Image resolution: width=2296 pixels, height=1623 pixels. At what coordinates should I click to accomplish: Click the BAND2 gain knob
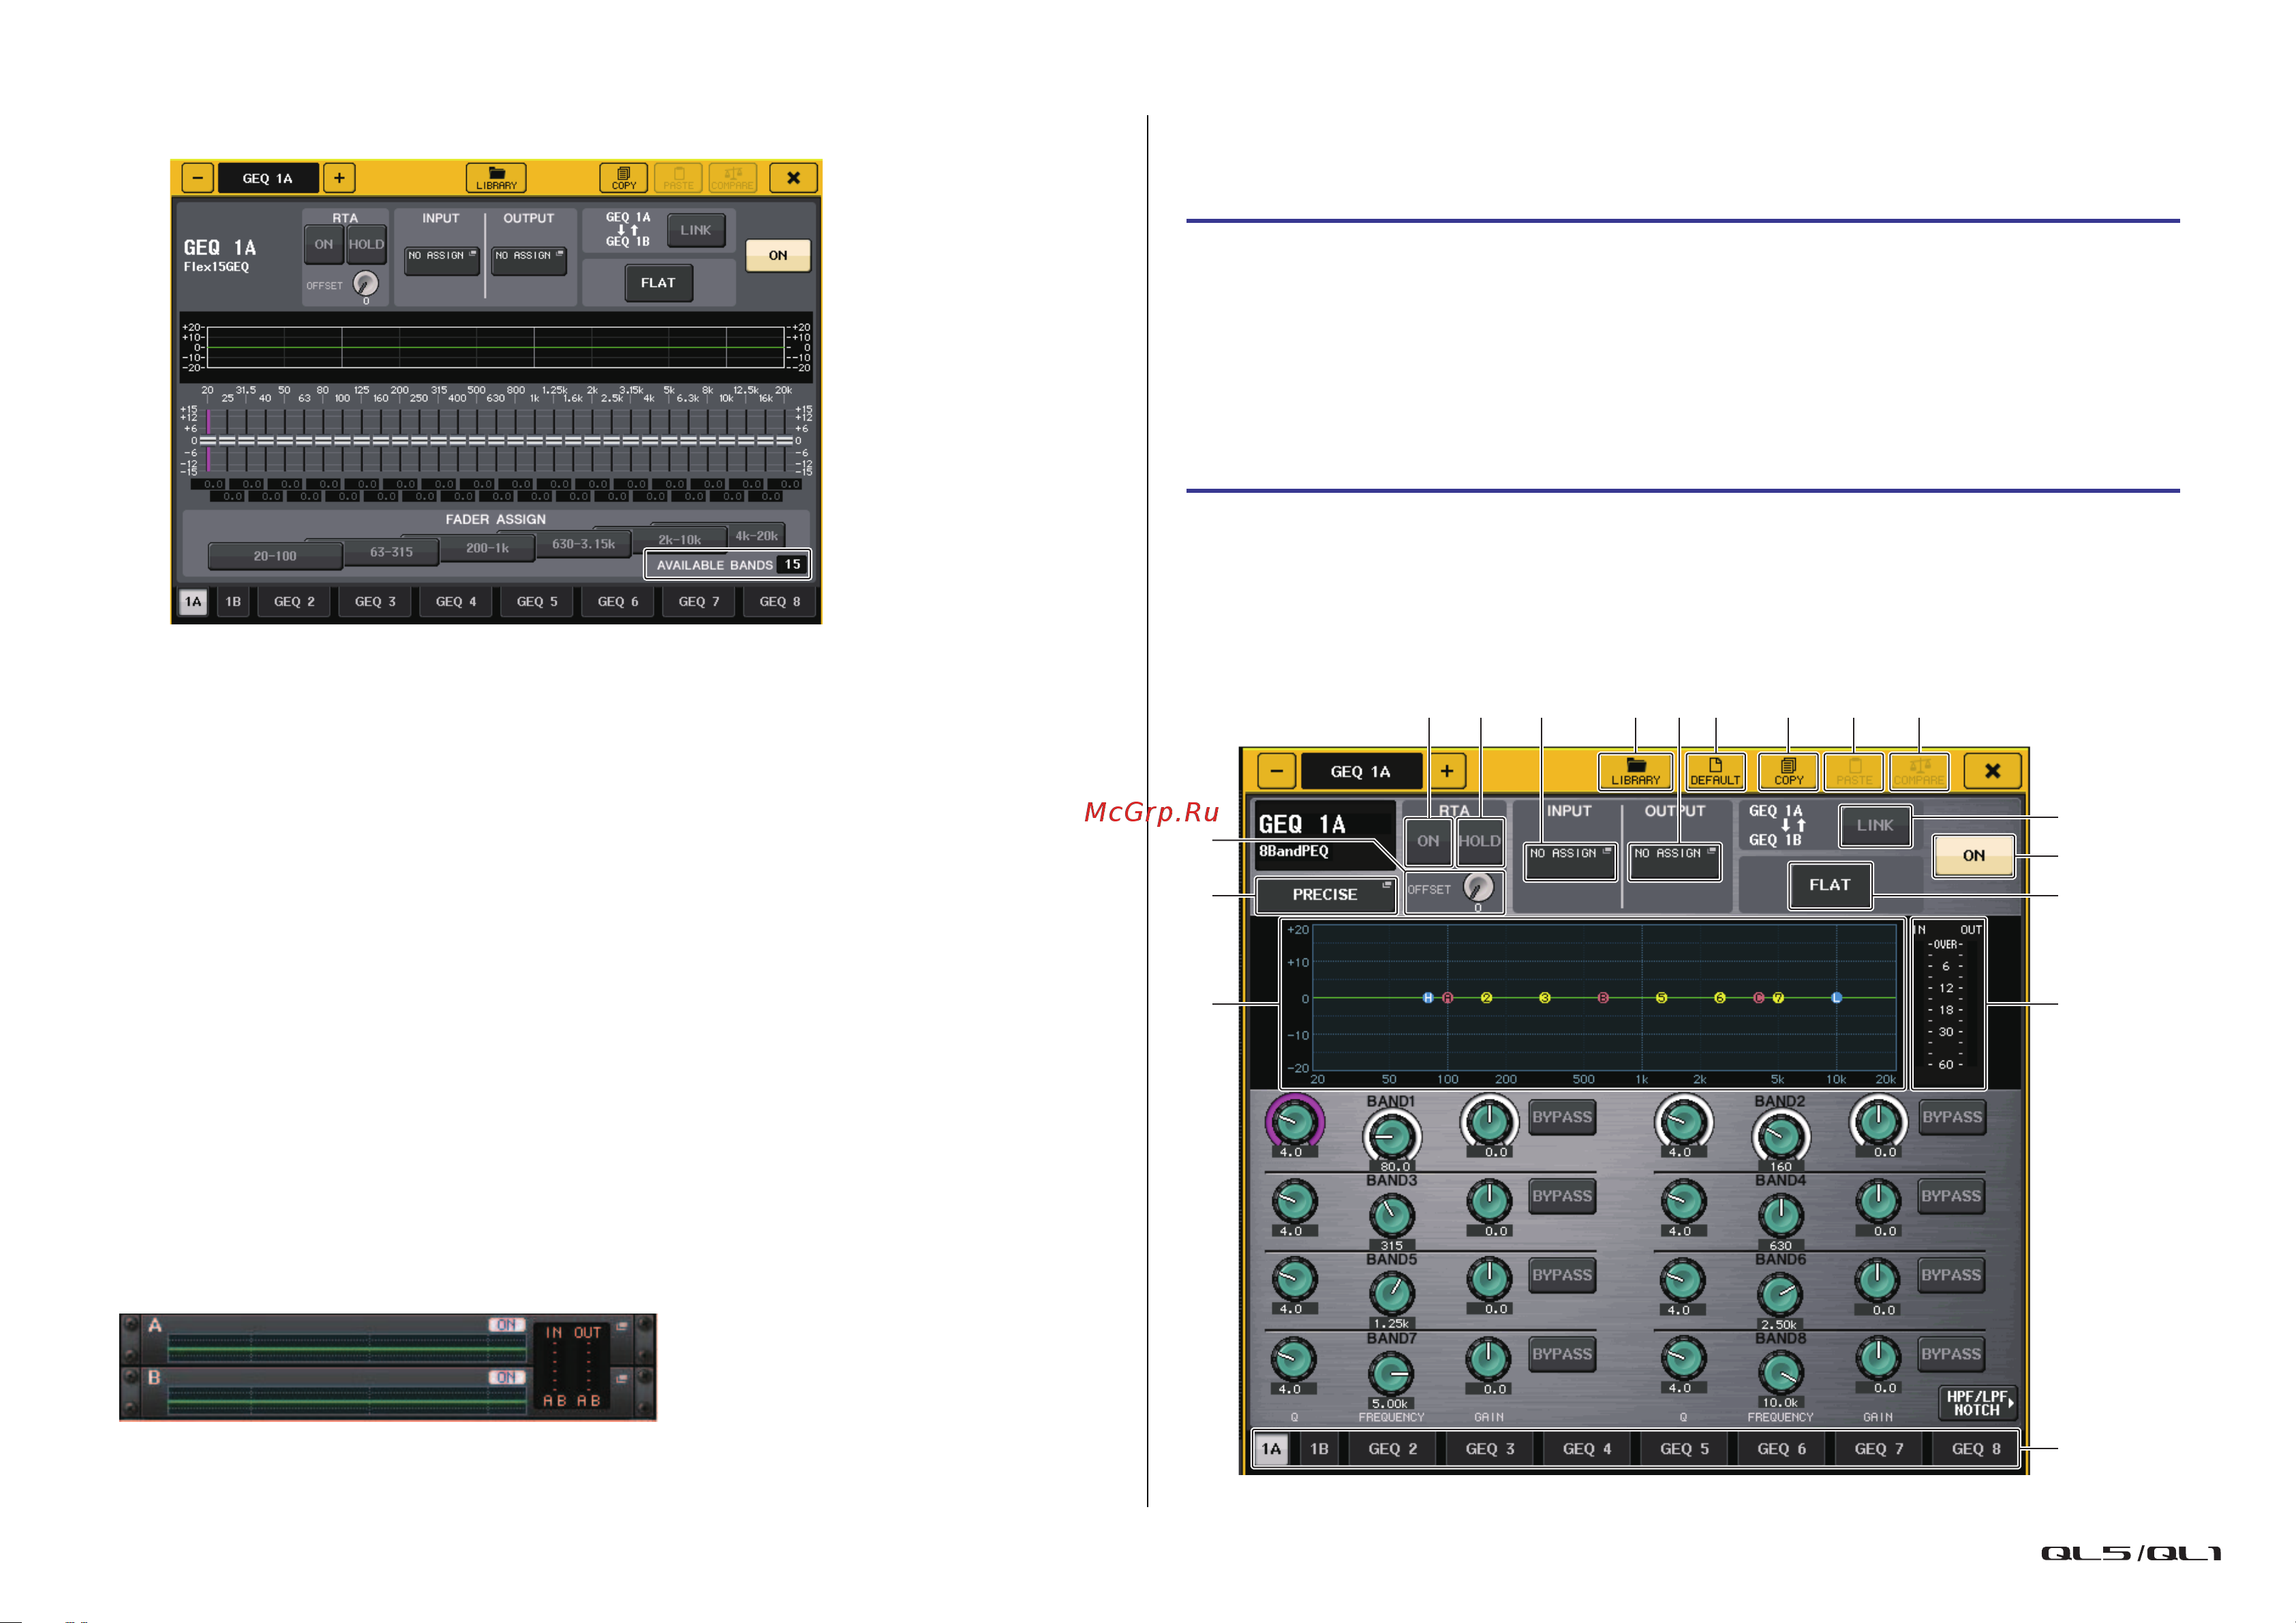1878,1121
